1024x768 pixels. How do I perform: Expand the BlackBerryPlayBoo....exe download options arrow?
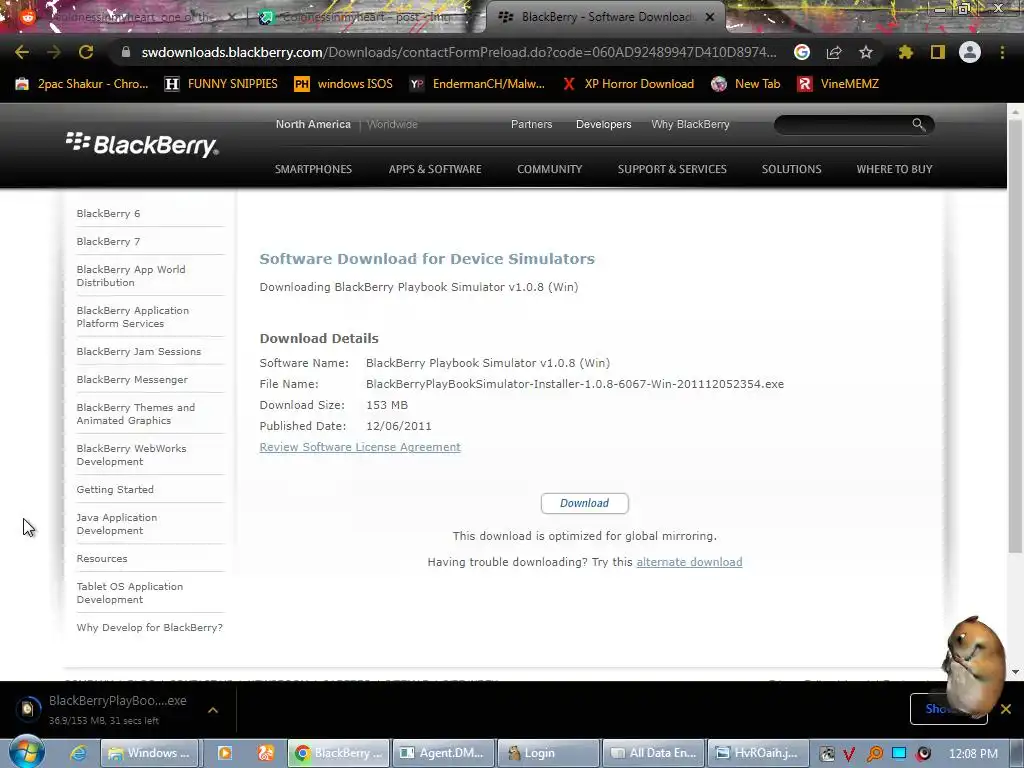tap(213, 710)
